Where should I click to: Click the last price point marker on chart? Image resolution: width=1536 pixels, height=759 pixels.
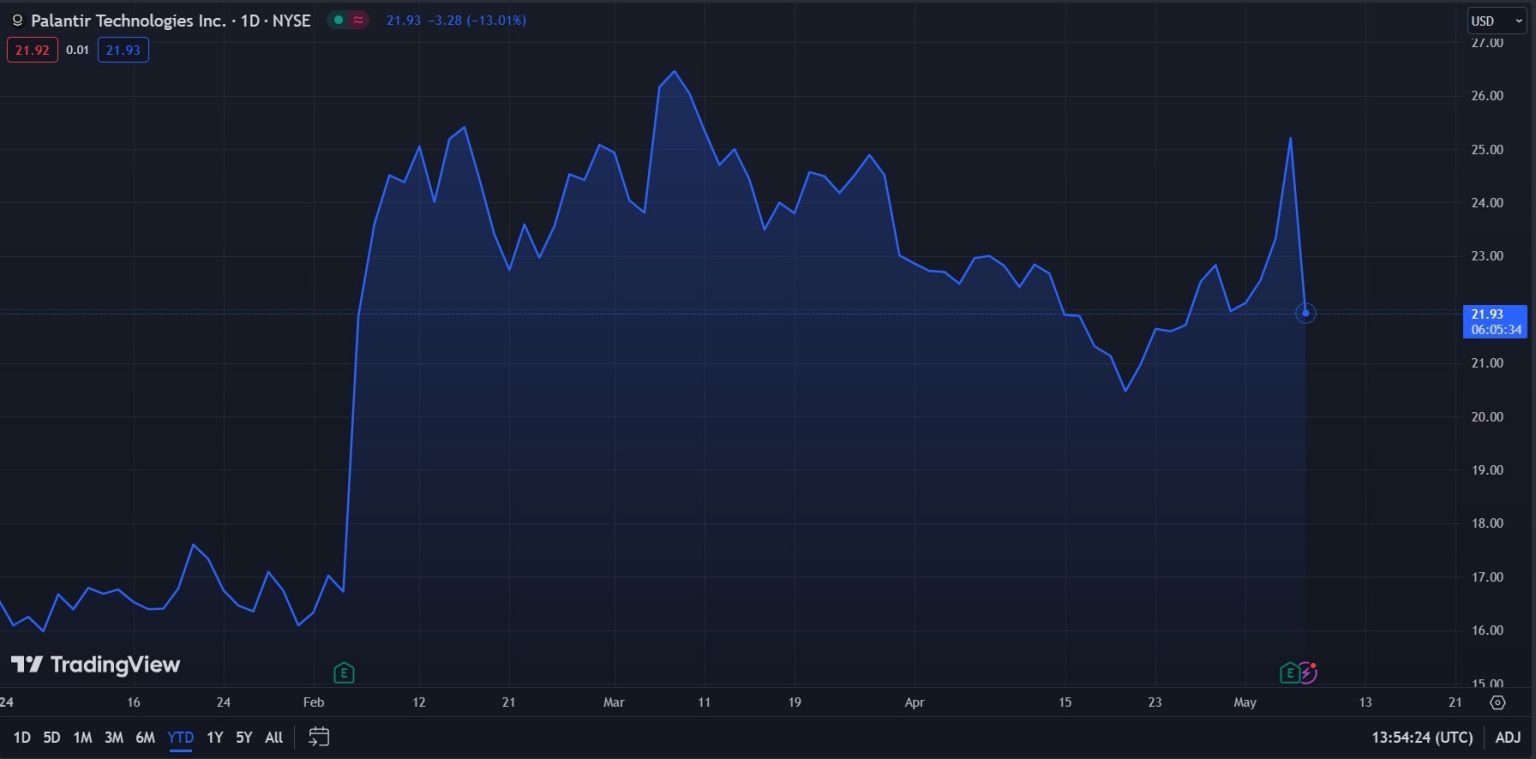1305,313
